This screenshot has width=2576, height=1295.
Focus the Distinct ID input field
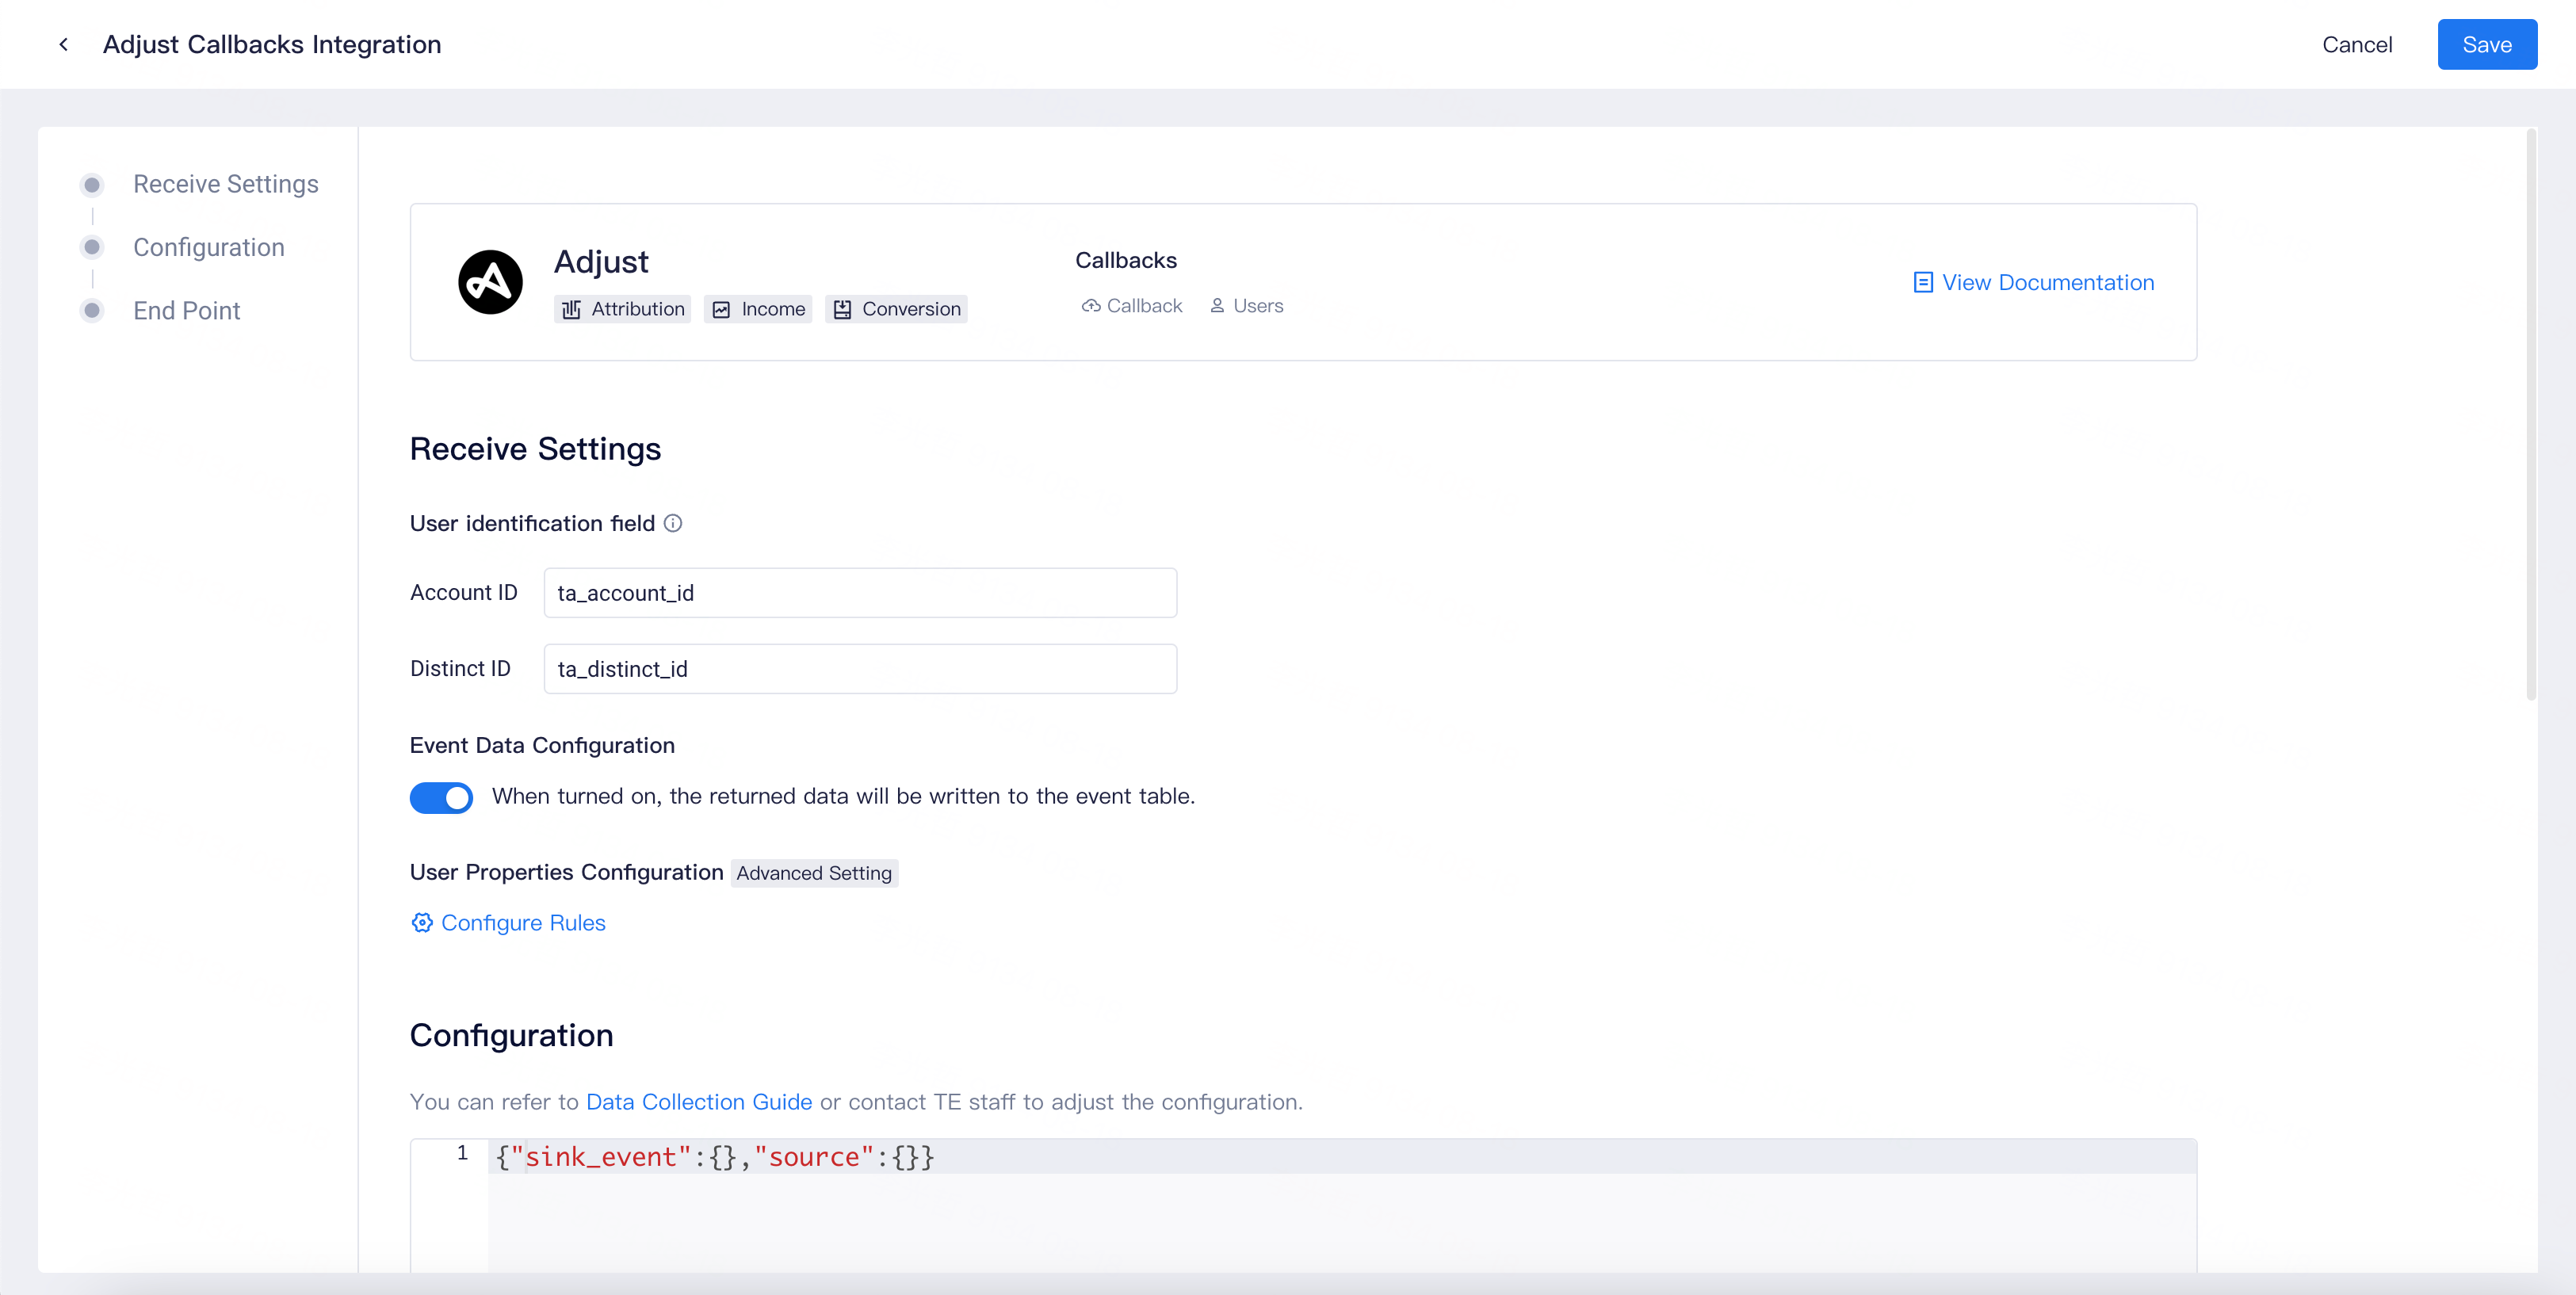click(860, 669)
